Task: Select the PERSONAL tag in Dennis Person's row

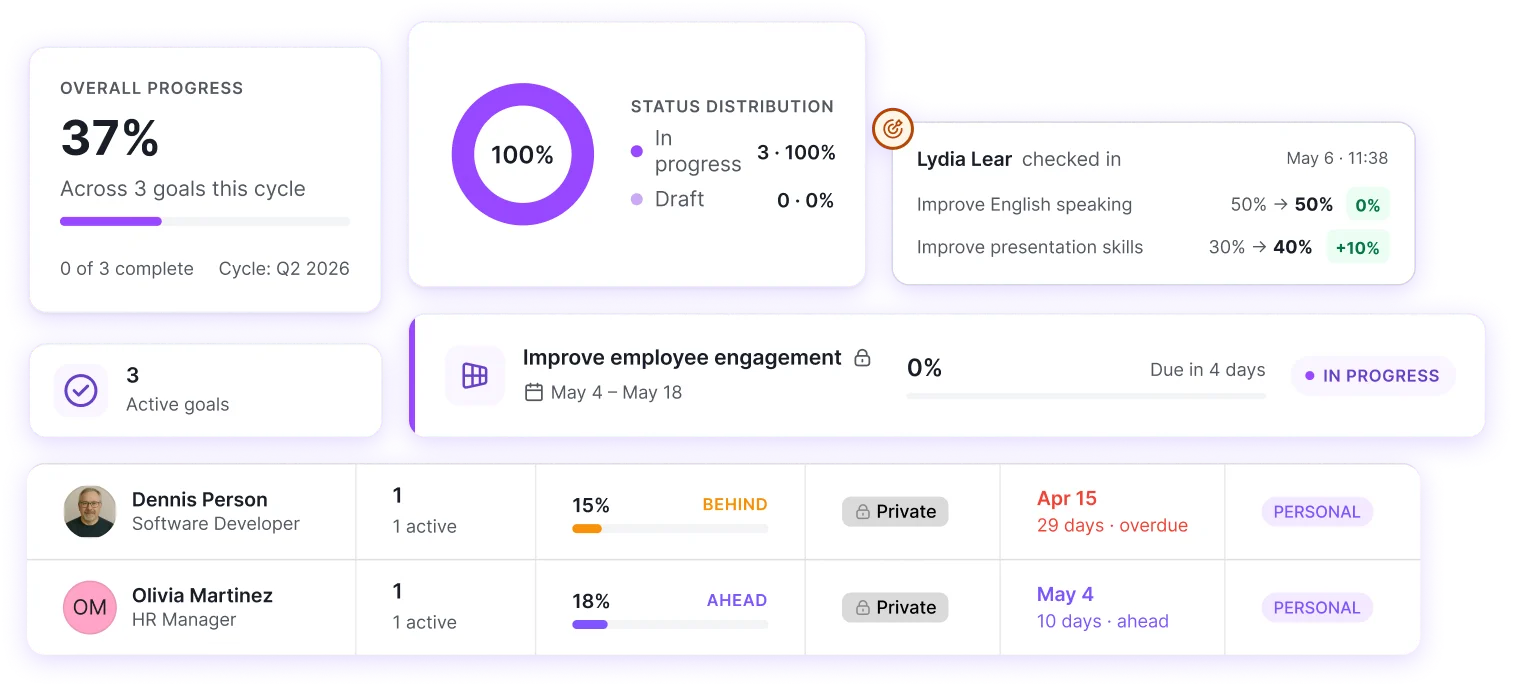Action: tap(1317, 512)
